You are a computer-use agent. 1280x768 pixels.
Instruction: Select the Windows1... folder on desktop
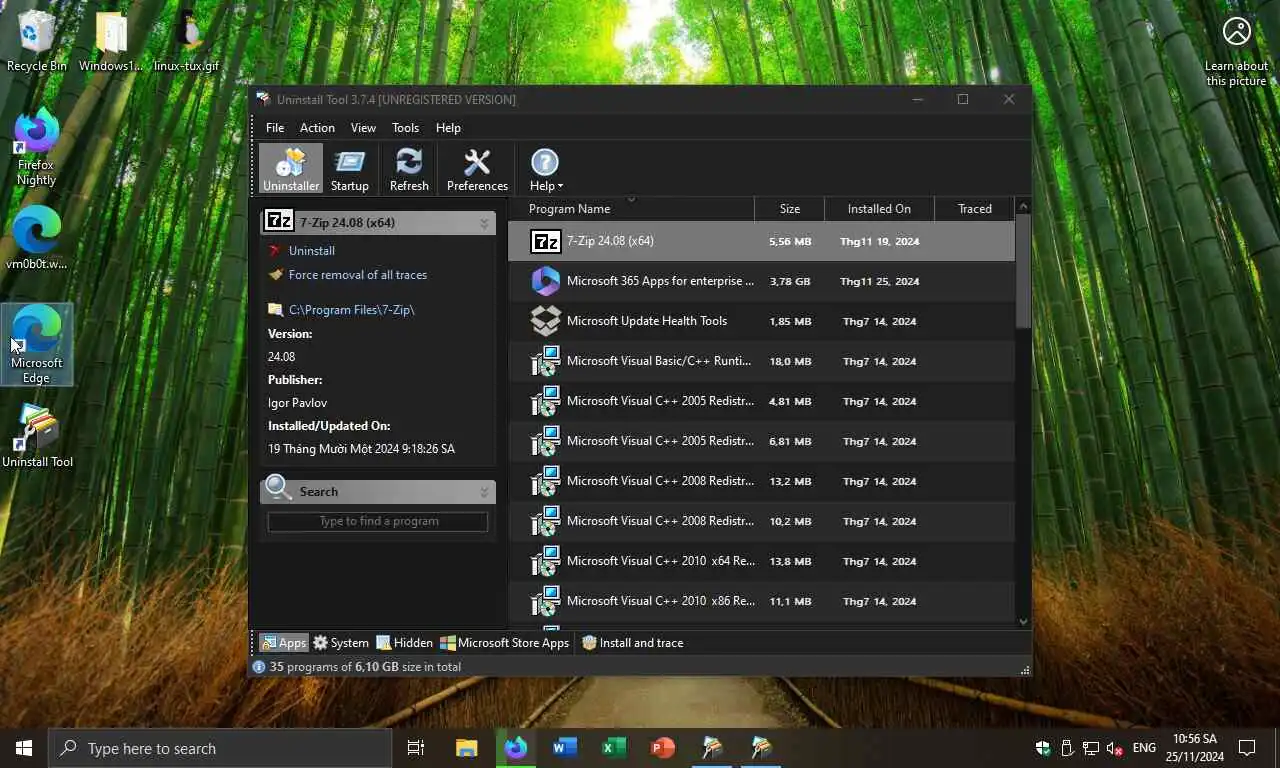coord(111,41)
